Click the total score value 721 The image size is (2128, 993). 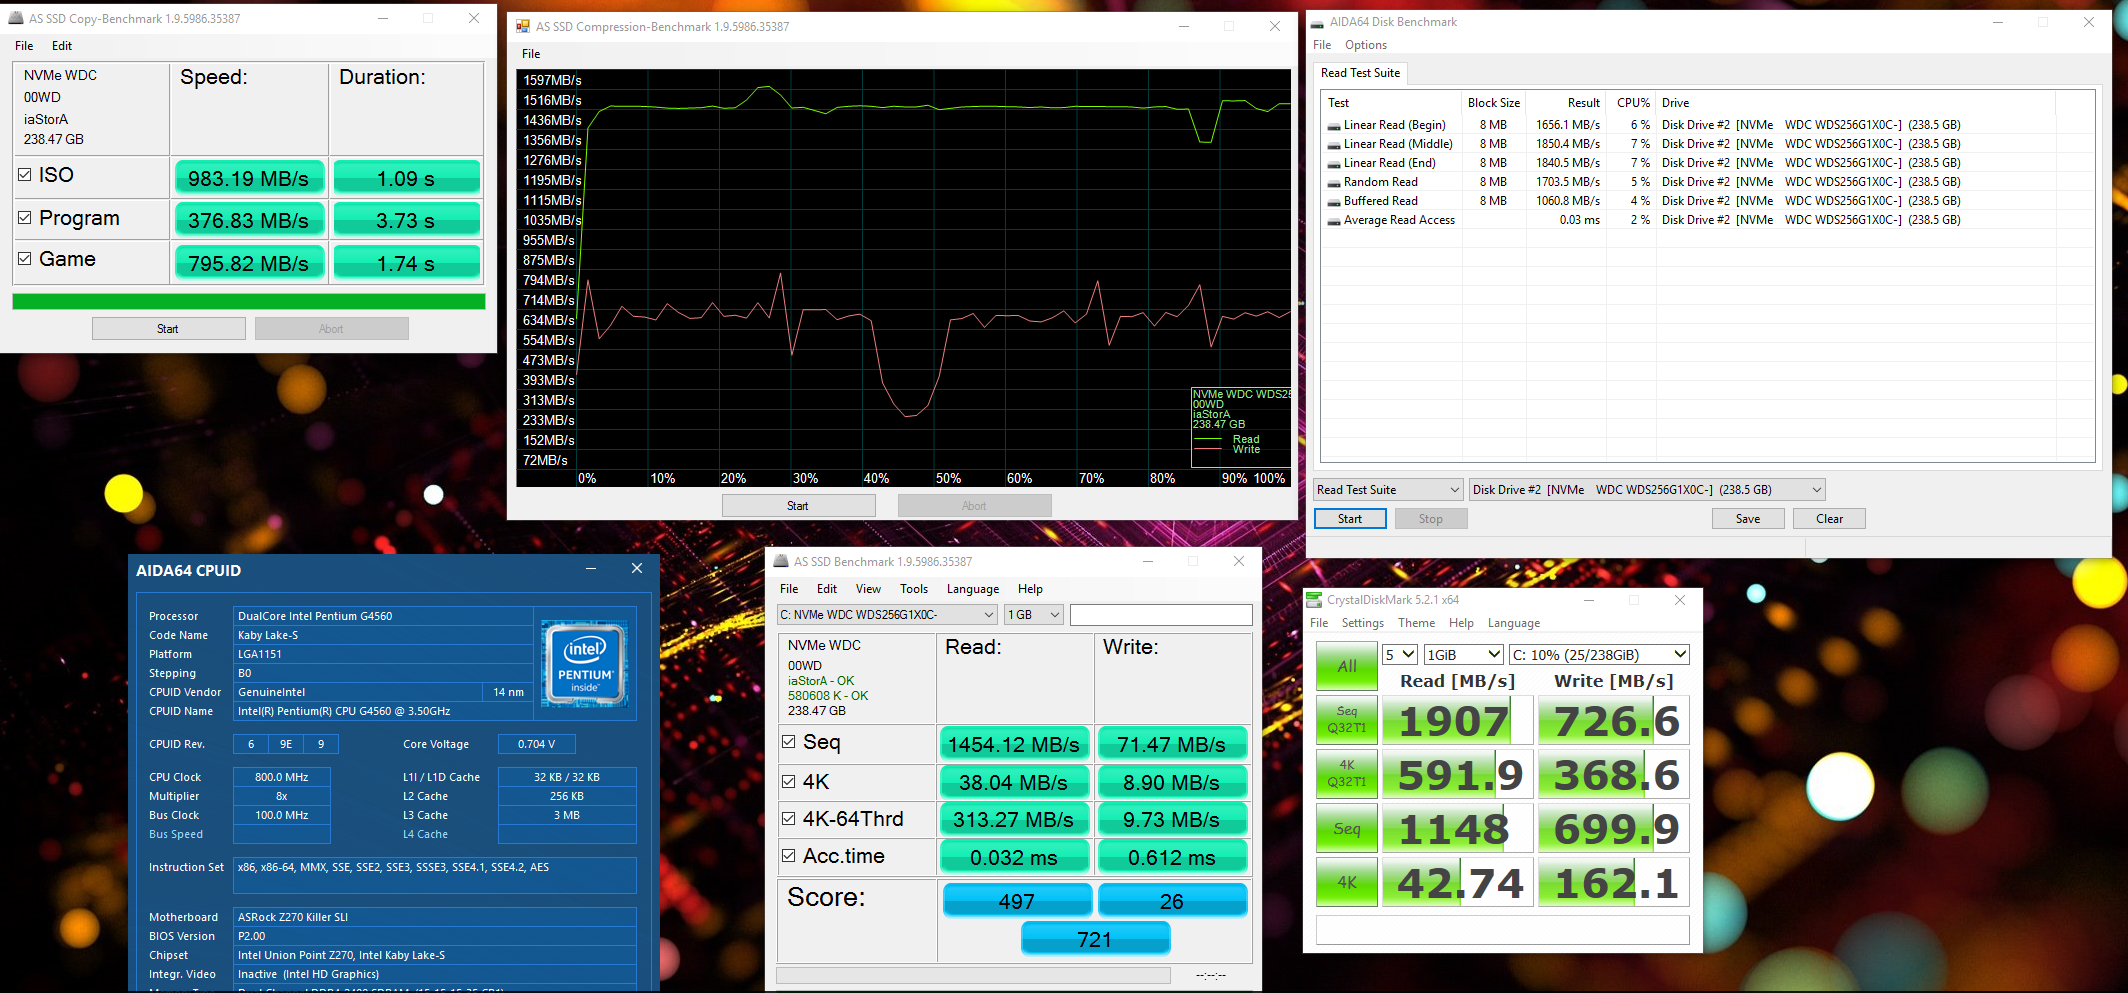1095,939
